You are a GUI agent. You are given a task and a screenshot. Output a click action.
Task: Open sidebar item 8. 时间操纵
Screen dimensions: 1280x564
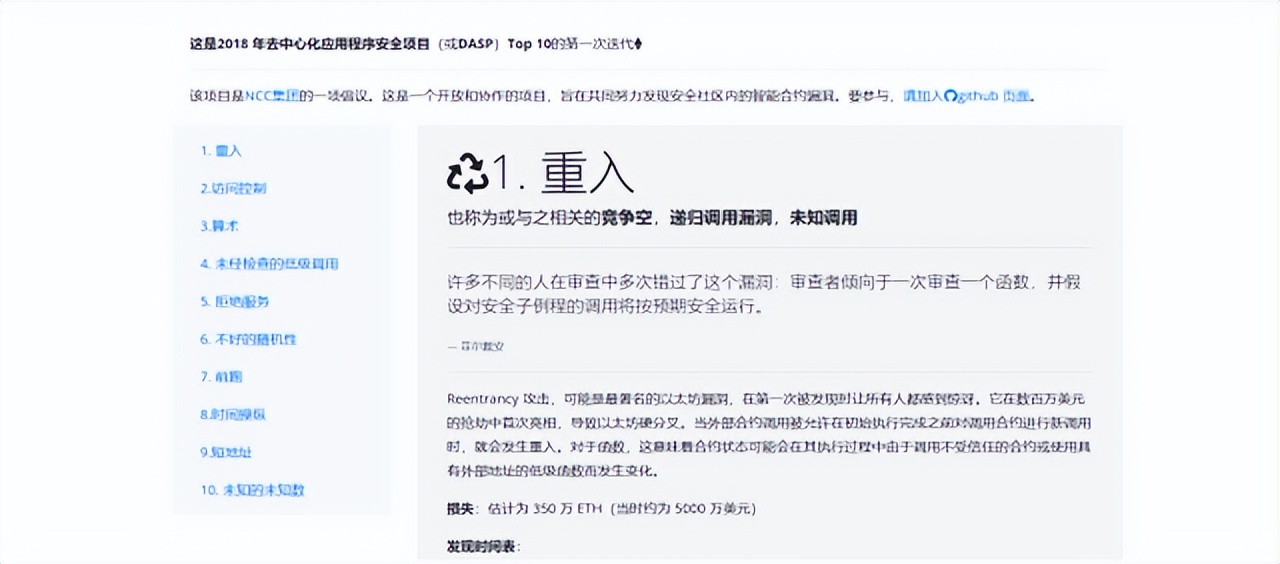(233, 414)
